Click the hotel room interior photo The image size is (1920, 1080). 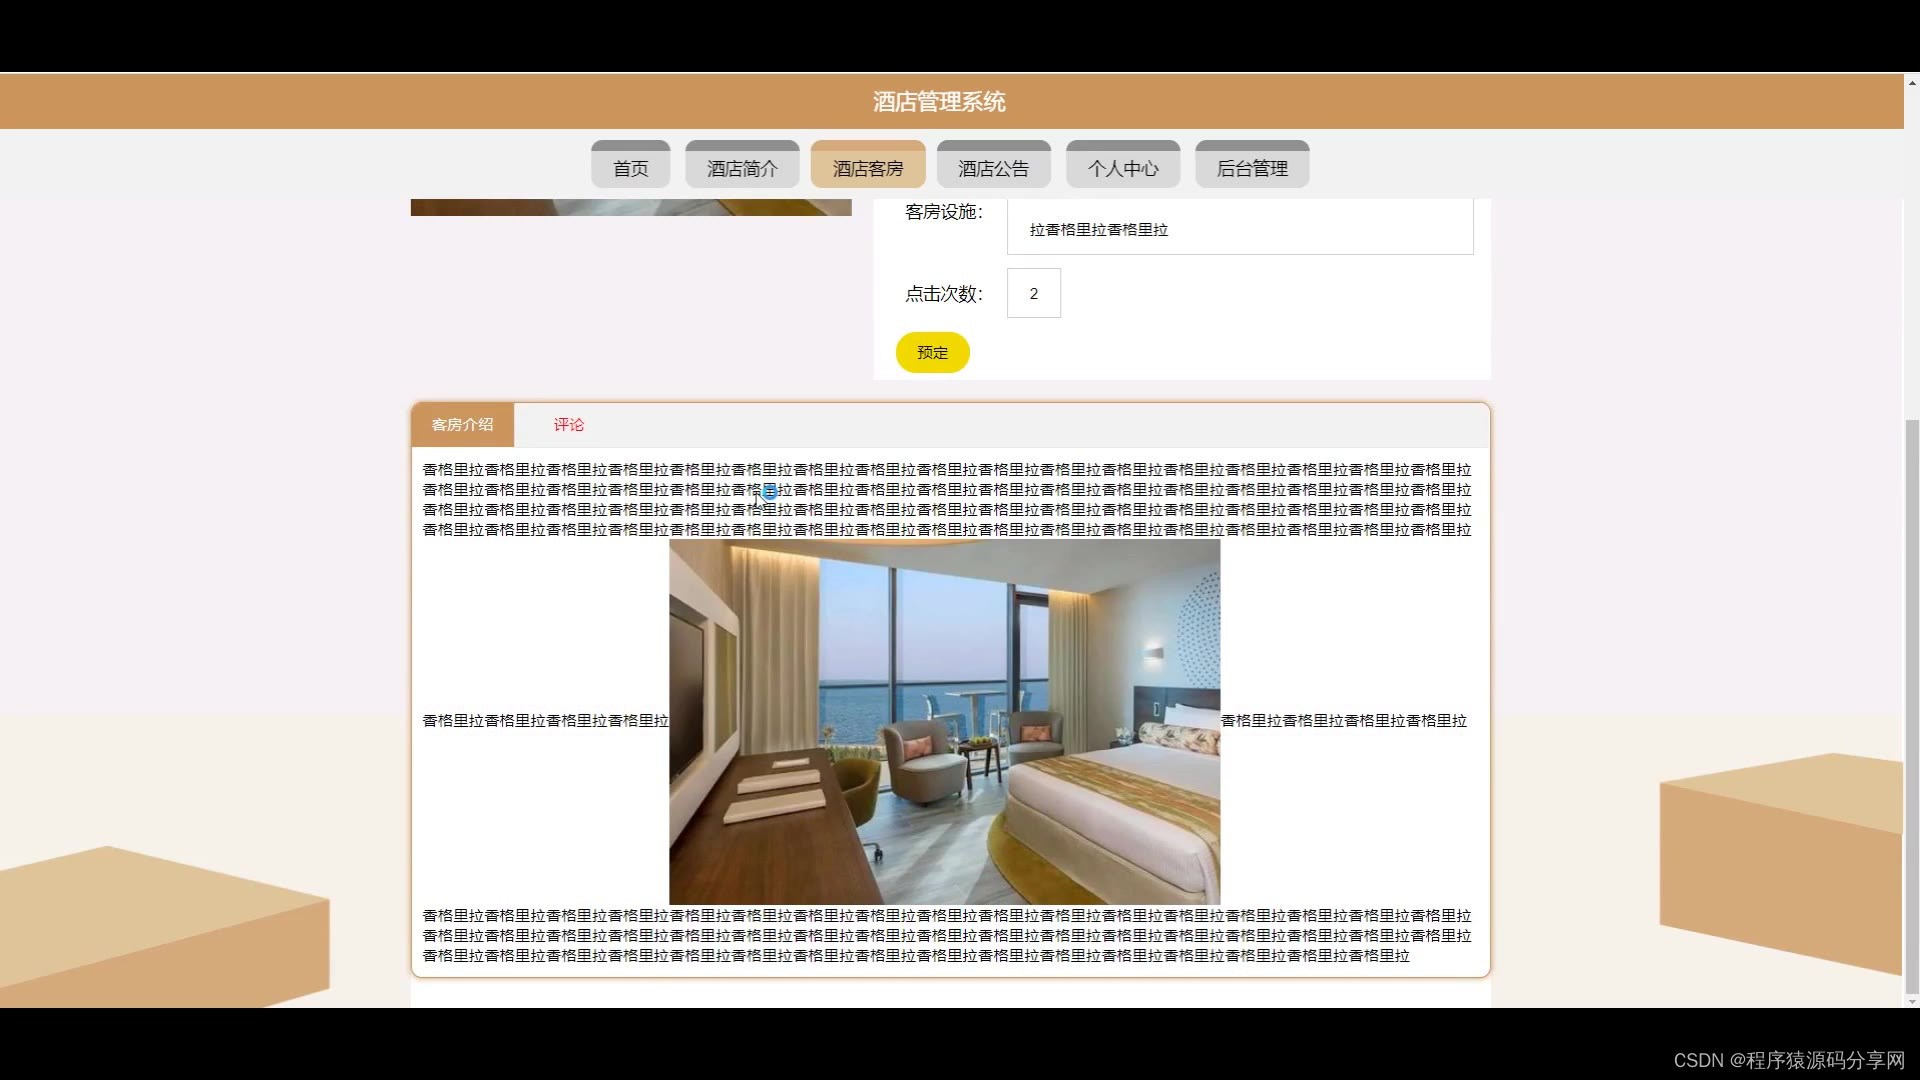point(944,720)
